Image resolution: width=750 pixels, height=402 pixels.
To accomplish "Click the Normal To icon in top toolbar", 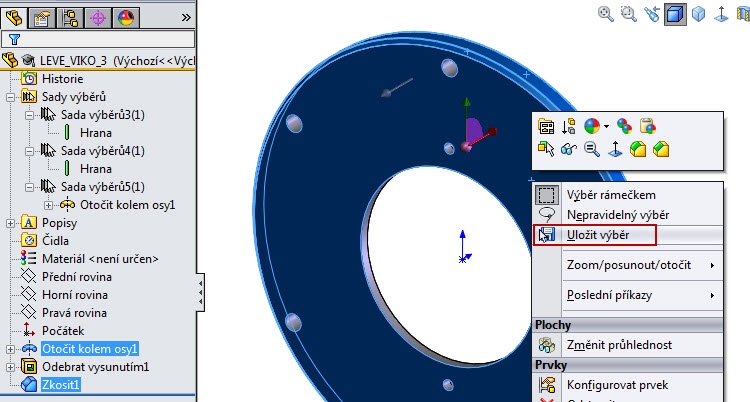I will 723,14.
